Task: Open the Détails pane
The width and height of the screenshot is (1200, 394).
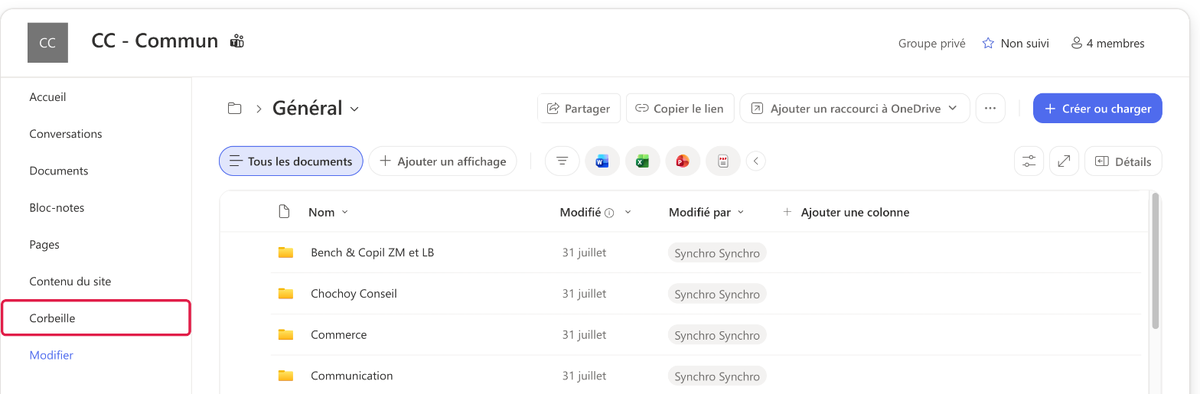Action: 1123,161
